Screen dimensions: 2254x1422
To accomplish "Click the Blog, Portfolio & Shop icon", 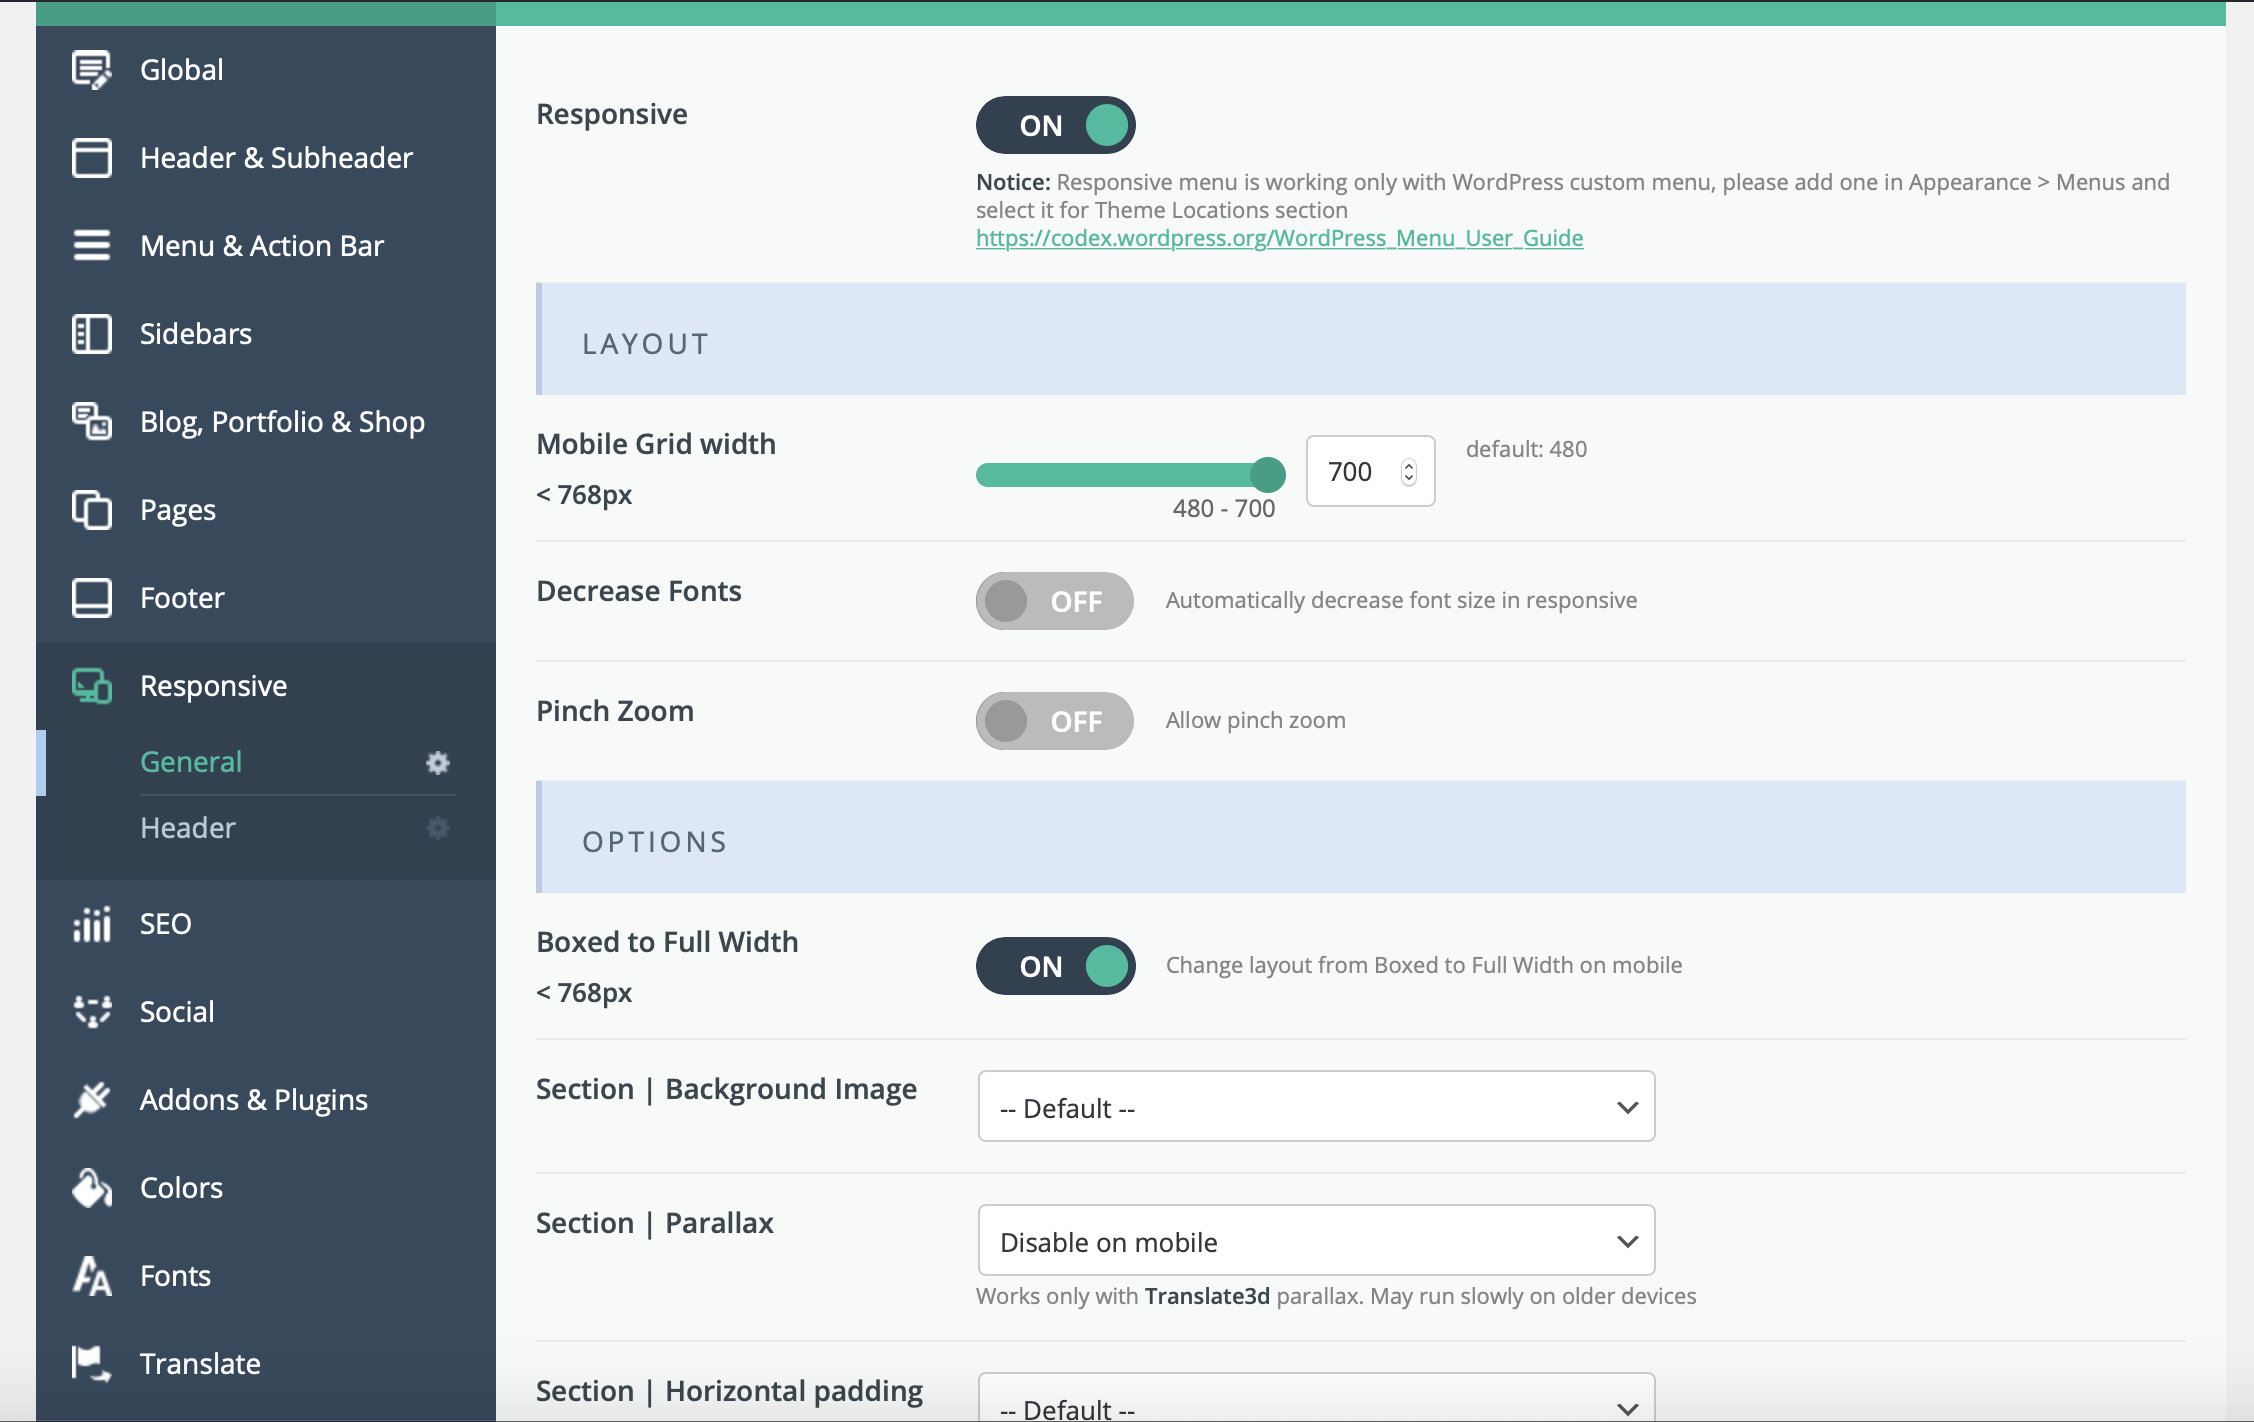I will coord(90,421).
